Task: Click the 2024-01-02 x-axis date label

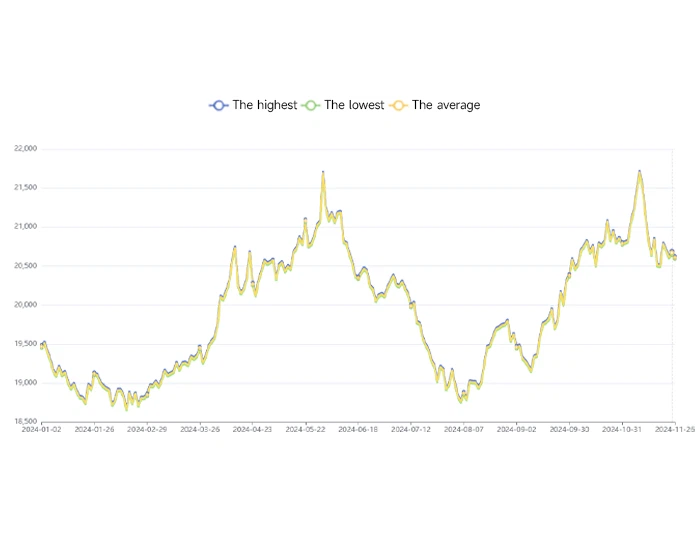Action: click(x=43, y=430)
